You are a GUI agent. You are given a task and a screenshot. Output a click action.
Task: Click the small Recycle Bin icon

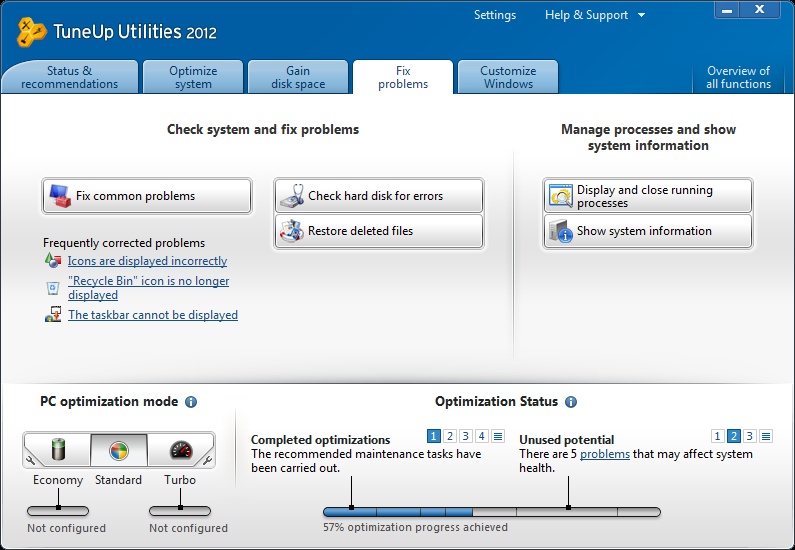53,288
